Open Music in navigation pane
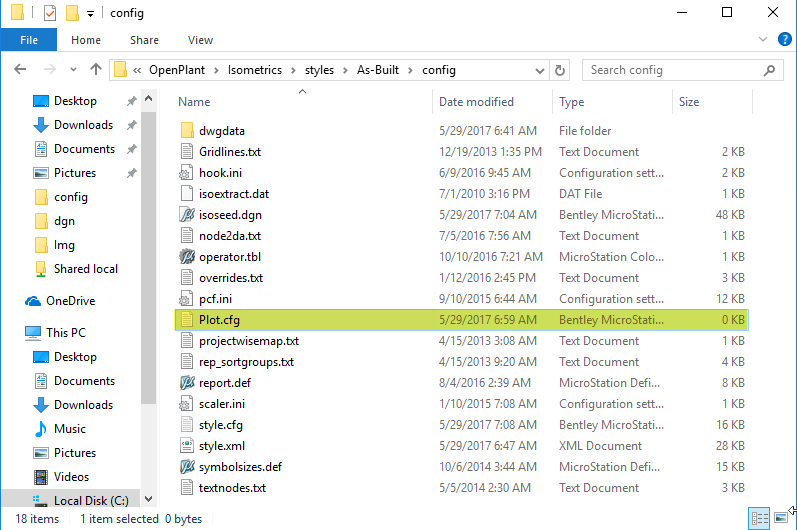 click(60, 429)
